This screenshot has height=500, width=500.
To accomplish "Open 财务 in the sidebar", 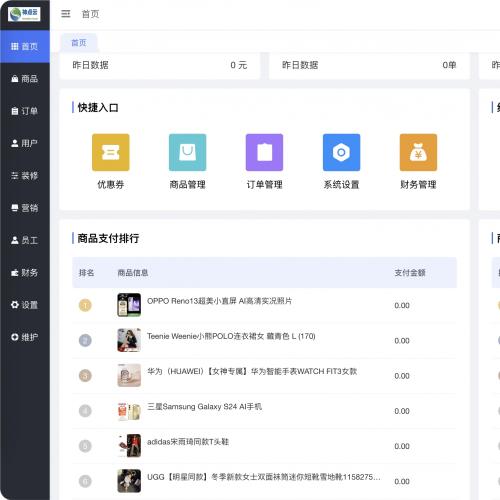I will coord(25,273).
